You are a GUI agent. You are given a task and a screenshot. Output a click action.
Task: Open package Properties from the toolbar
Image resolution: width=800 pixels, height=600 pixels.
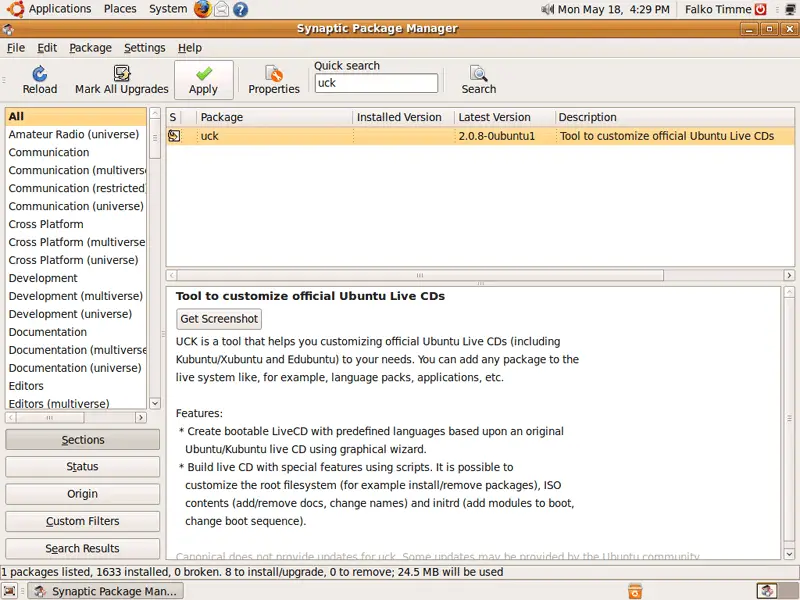point(274,73)
